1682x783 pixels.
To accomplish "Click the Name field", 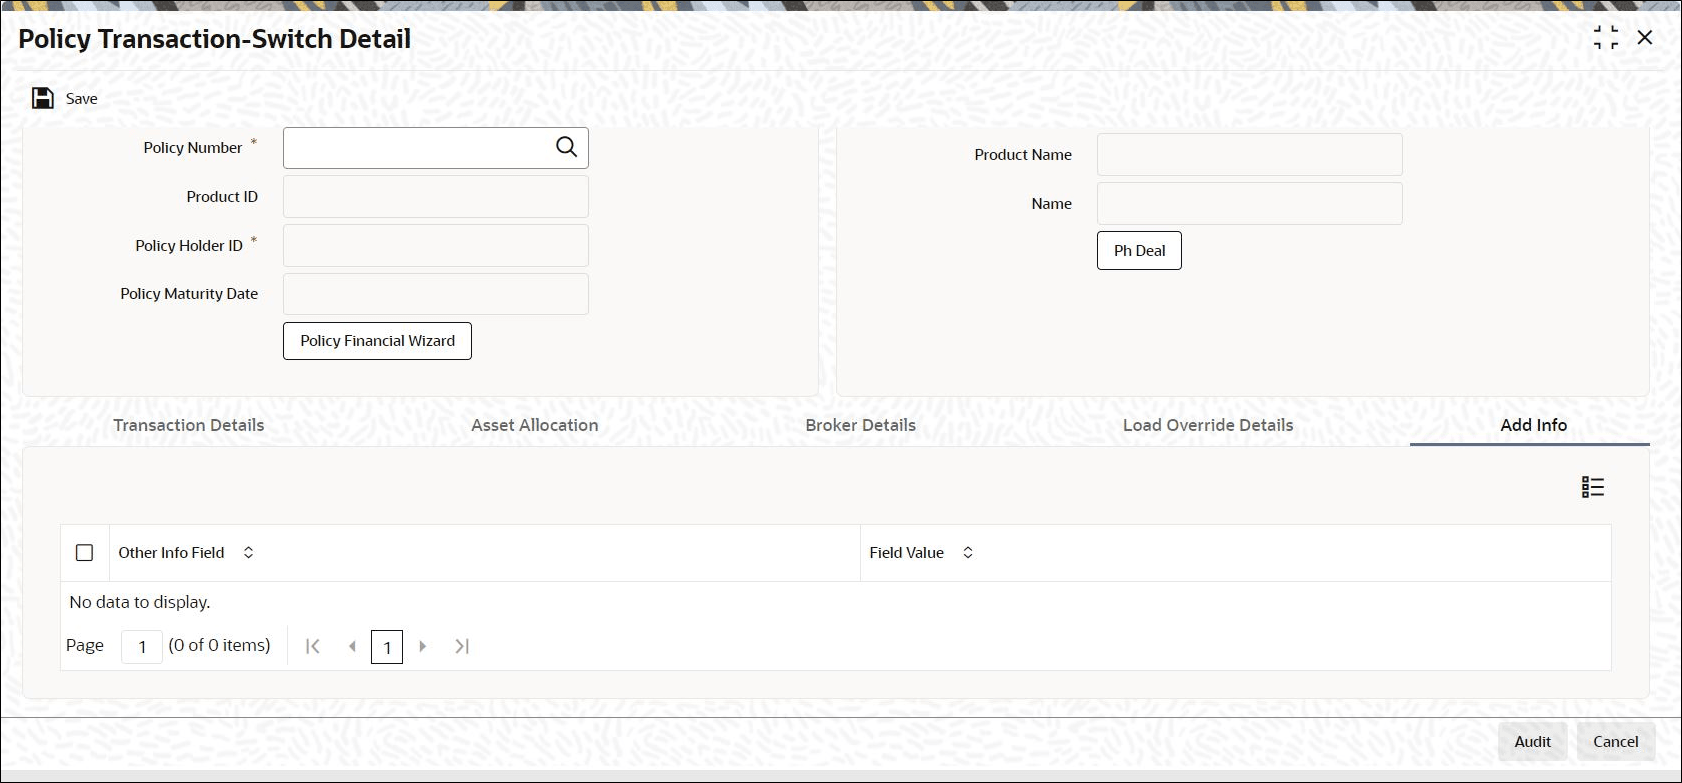I will pos(1250,203).
